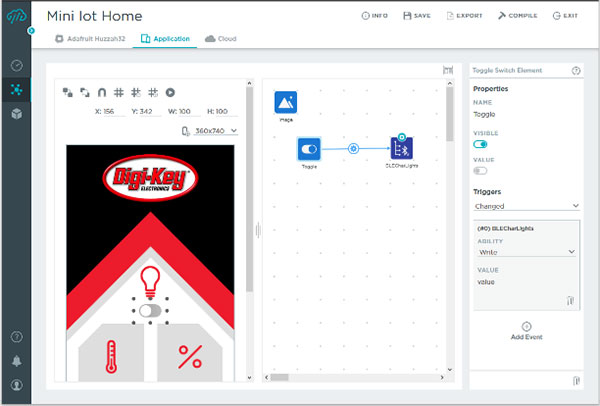Screen dimensions: 600x406
Task: Open the projects node sidebar icon
Action: coord(16,90)
